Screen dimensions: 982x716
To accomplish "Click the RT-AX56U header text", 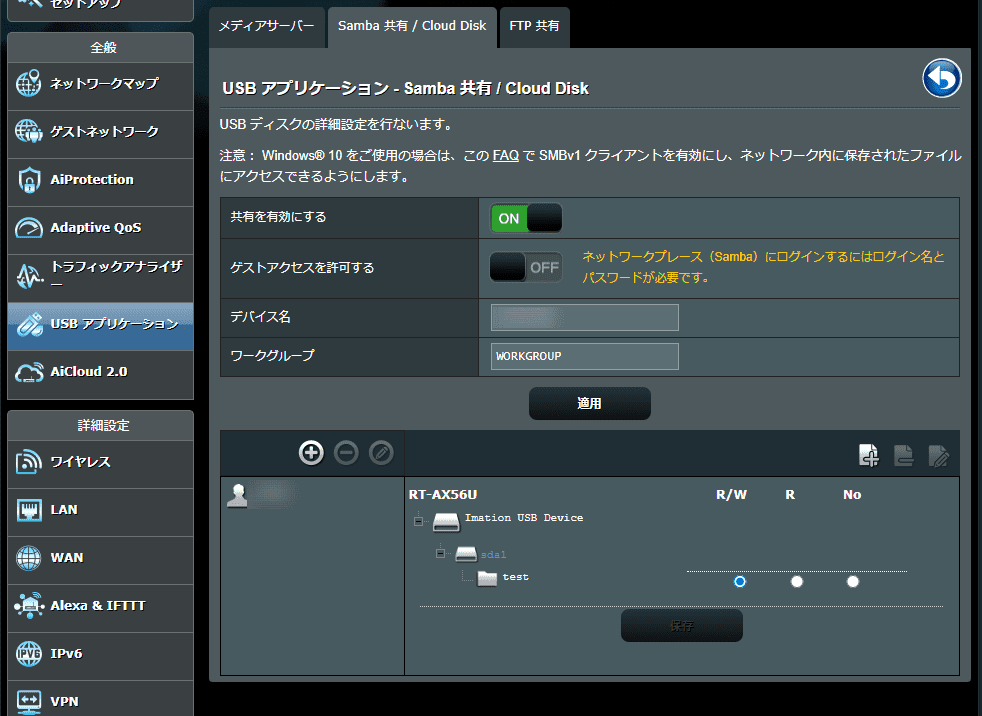I will coord(443,494).
